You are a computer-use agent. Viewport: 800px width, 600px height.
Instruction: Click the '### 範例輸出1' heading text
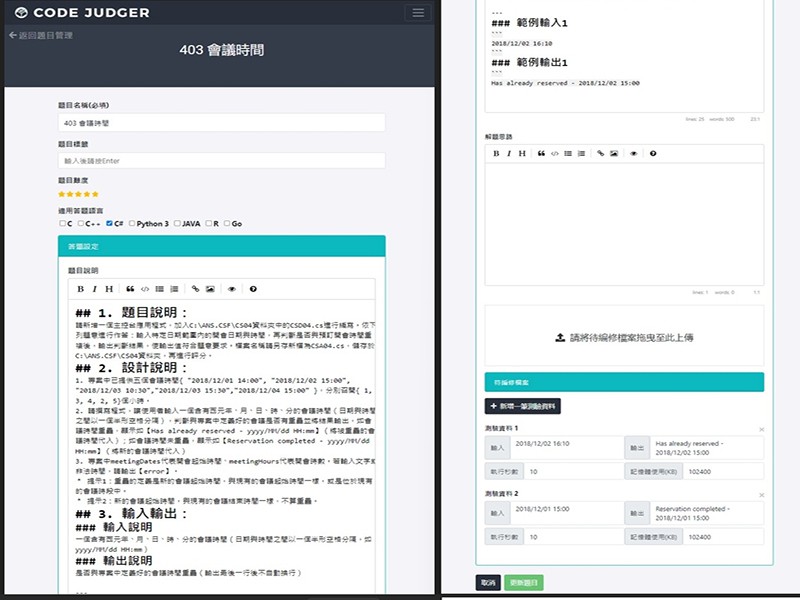coord(530,63)
